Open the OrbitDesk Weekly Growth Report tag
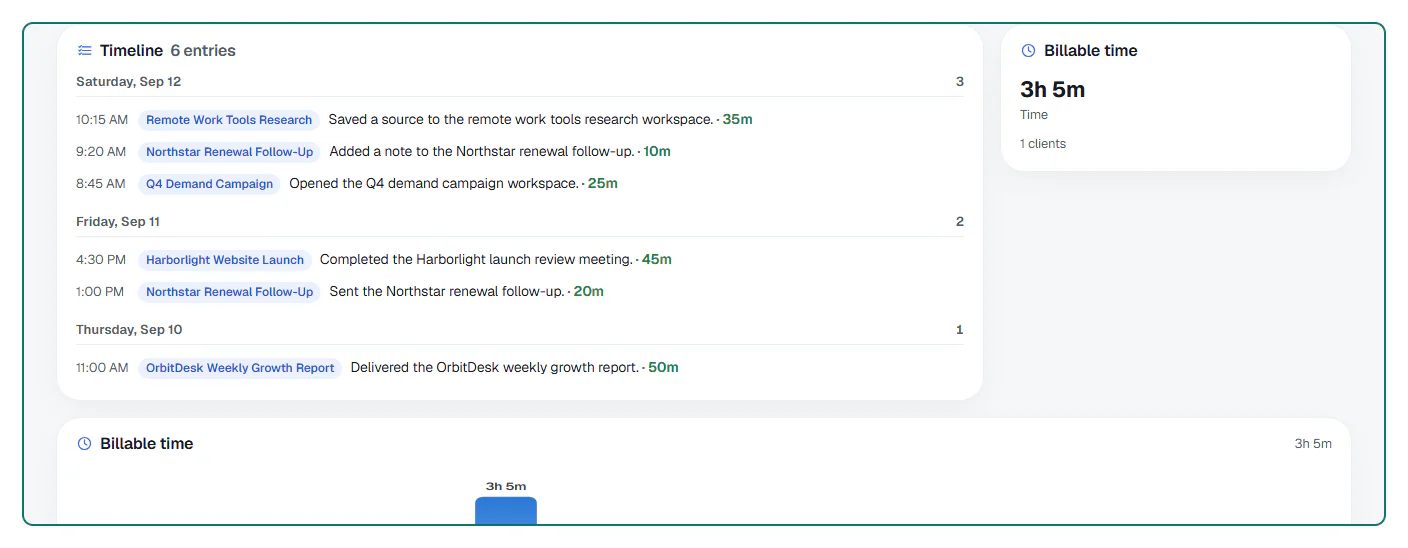This screenshot has height=548, width=1408. [240, 368]
